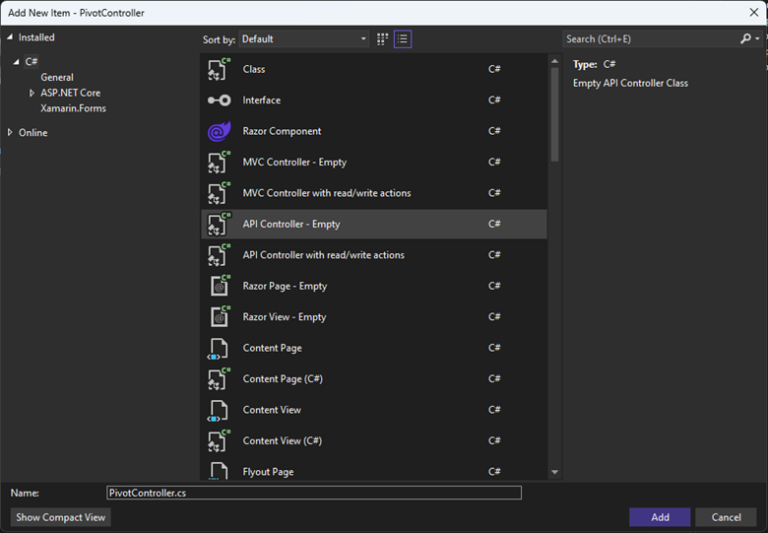Choose the Content View template icon
This screenshot has width=768, height=533.
coord(219,410)
